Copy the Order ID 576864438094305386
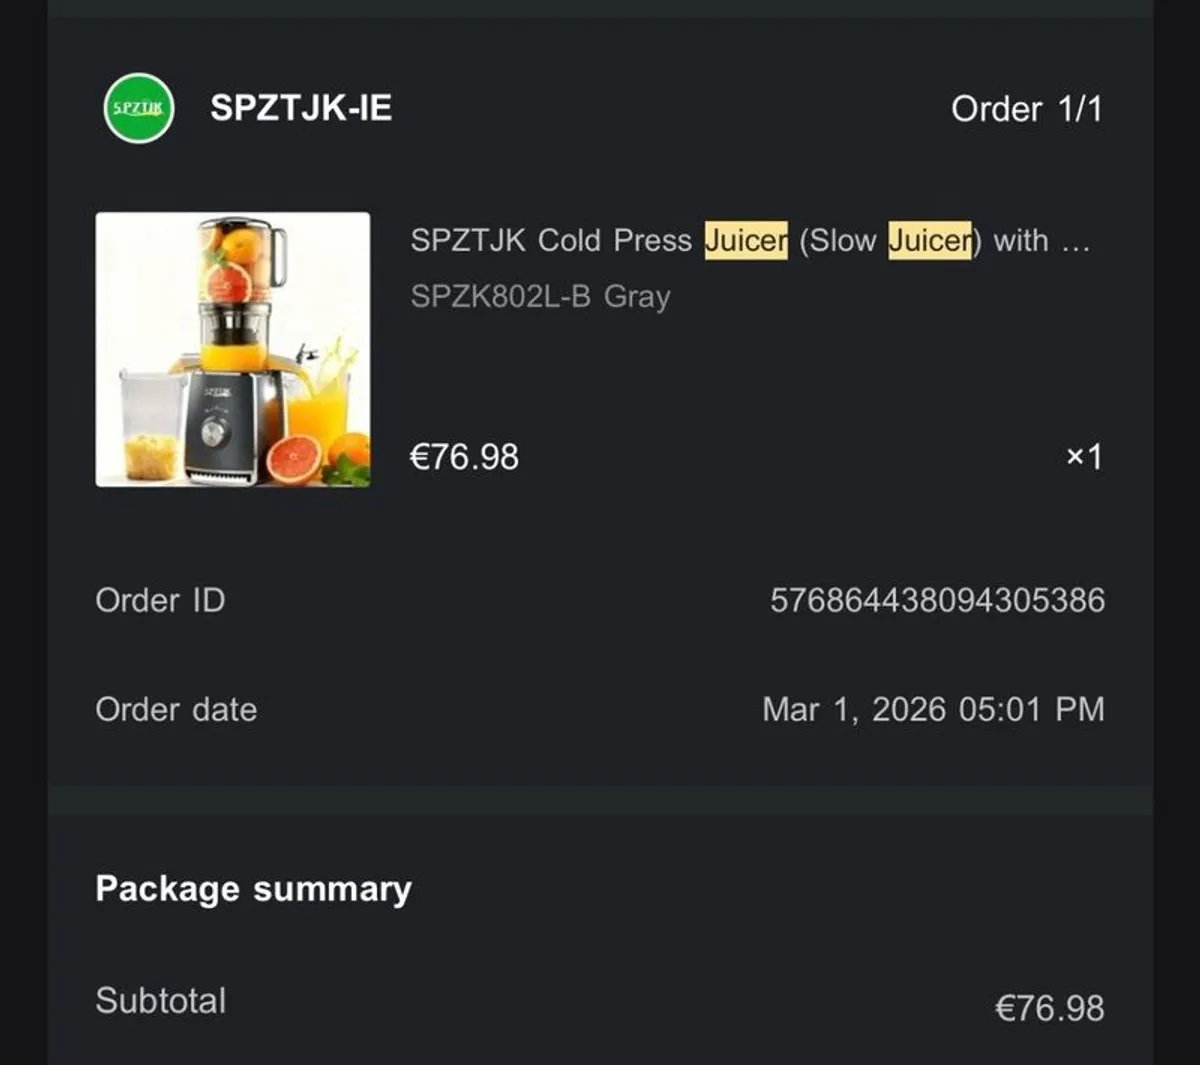This screenshot has height=1065, width=1200. click(x=937, y=600)
